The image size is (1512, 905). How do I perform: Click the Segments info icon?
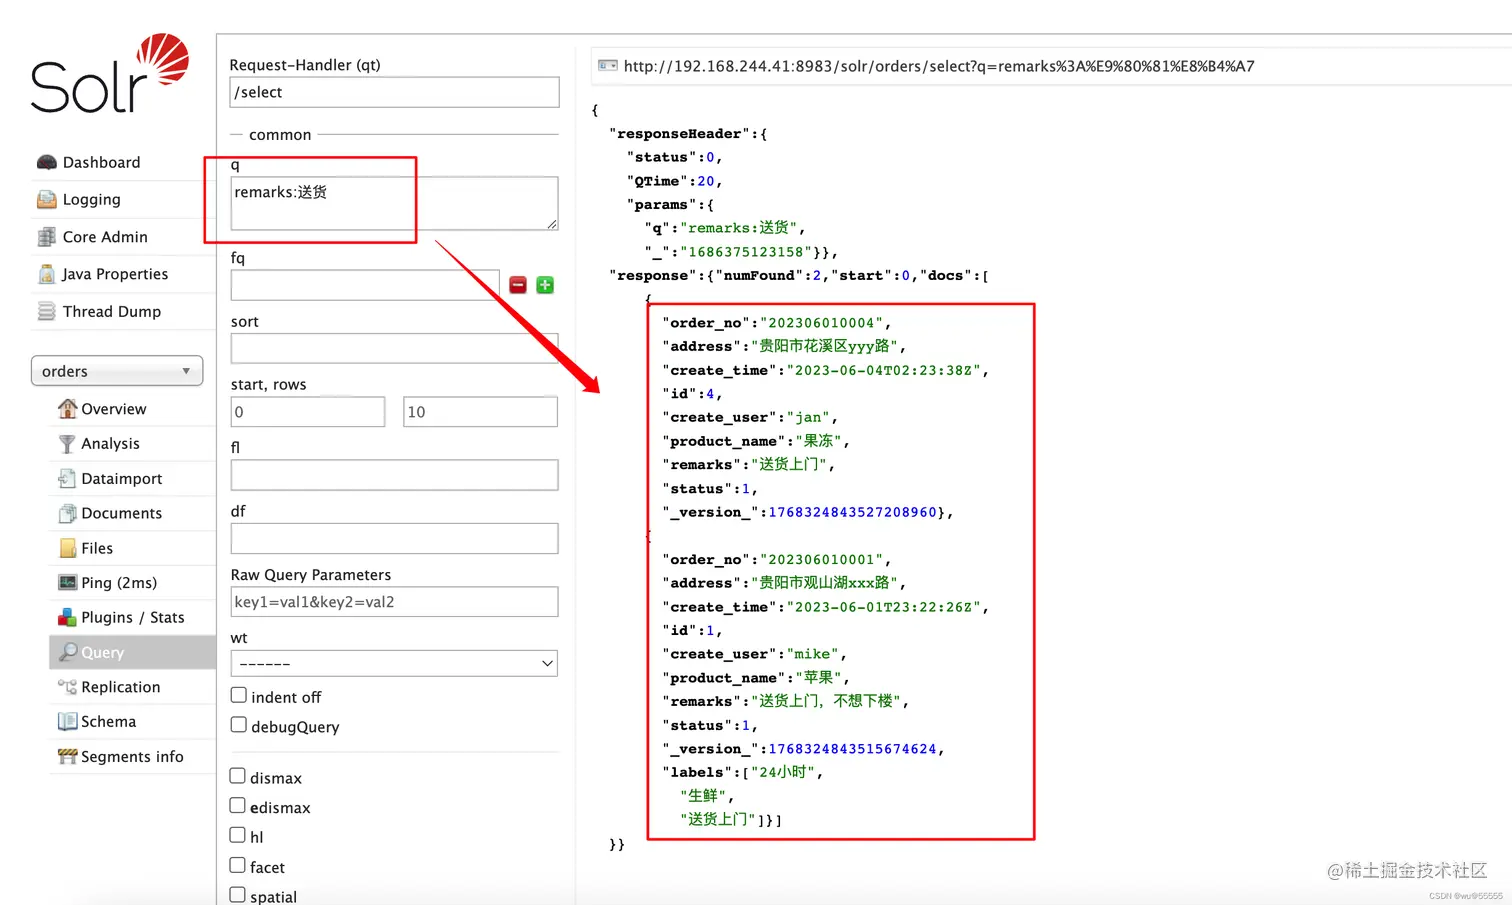(x=67, y=757)
